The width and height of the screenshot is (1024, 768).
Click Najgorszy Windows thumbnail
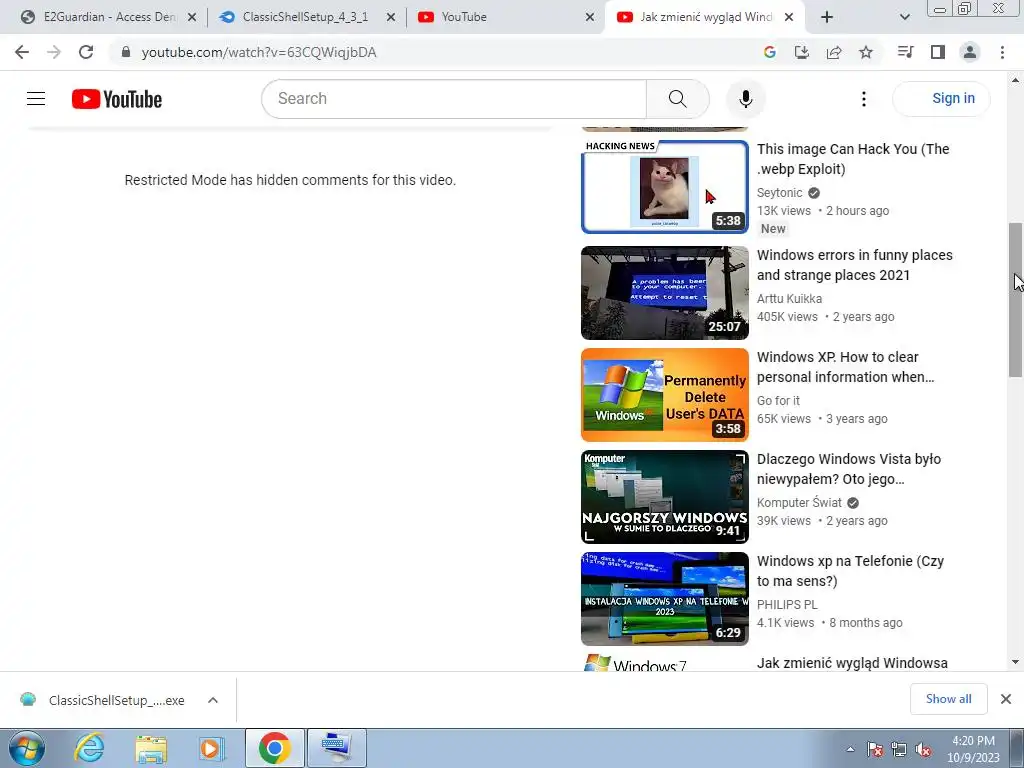pos(665,496)
